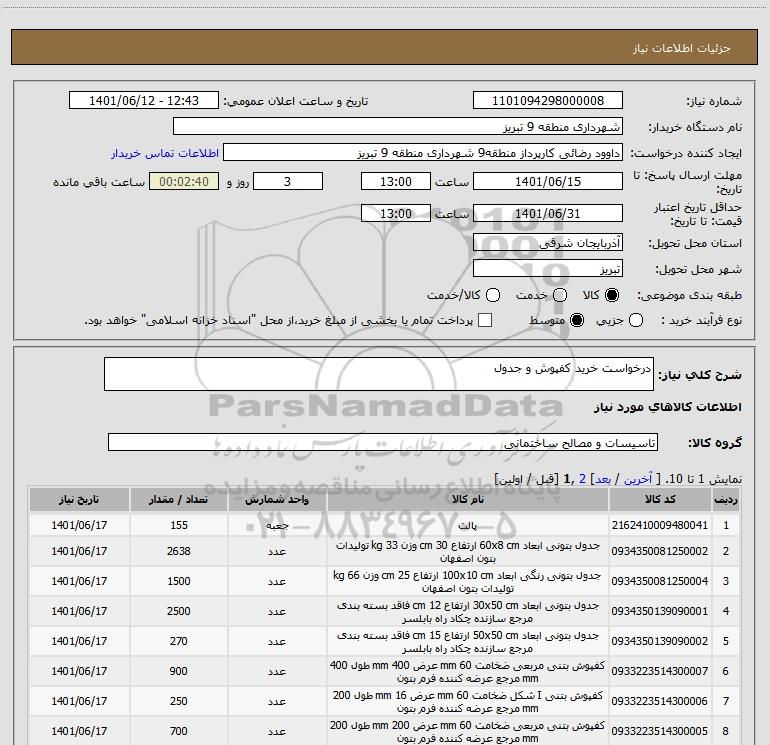This screenshot has width=770, height=745.
Task: Click the ردیف column header
Action: pos(726,499)
